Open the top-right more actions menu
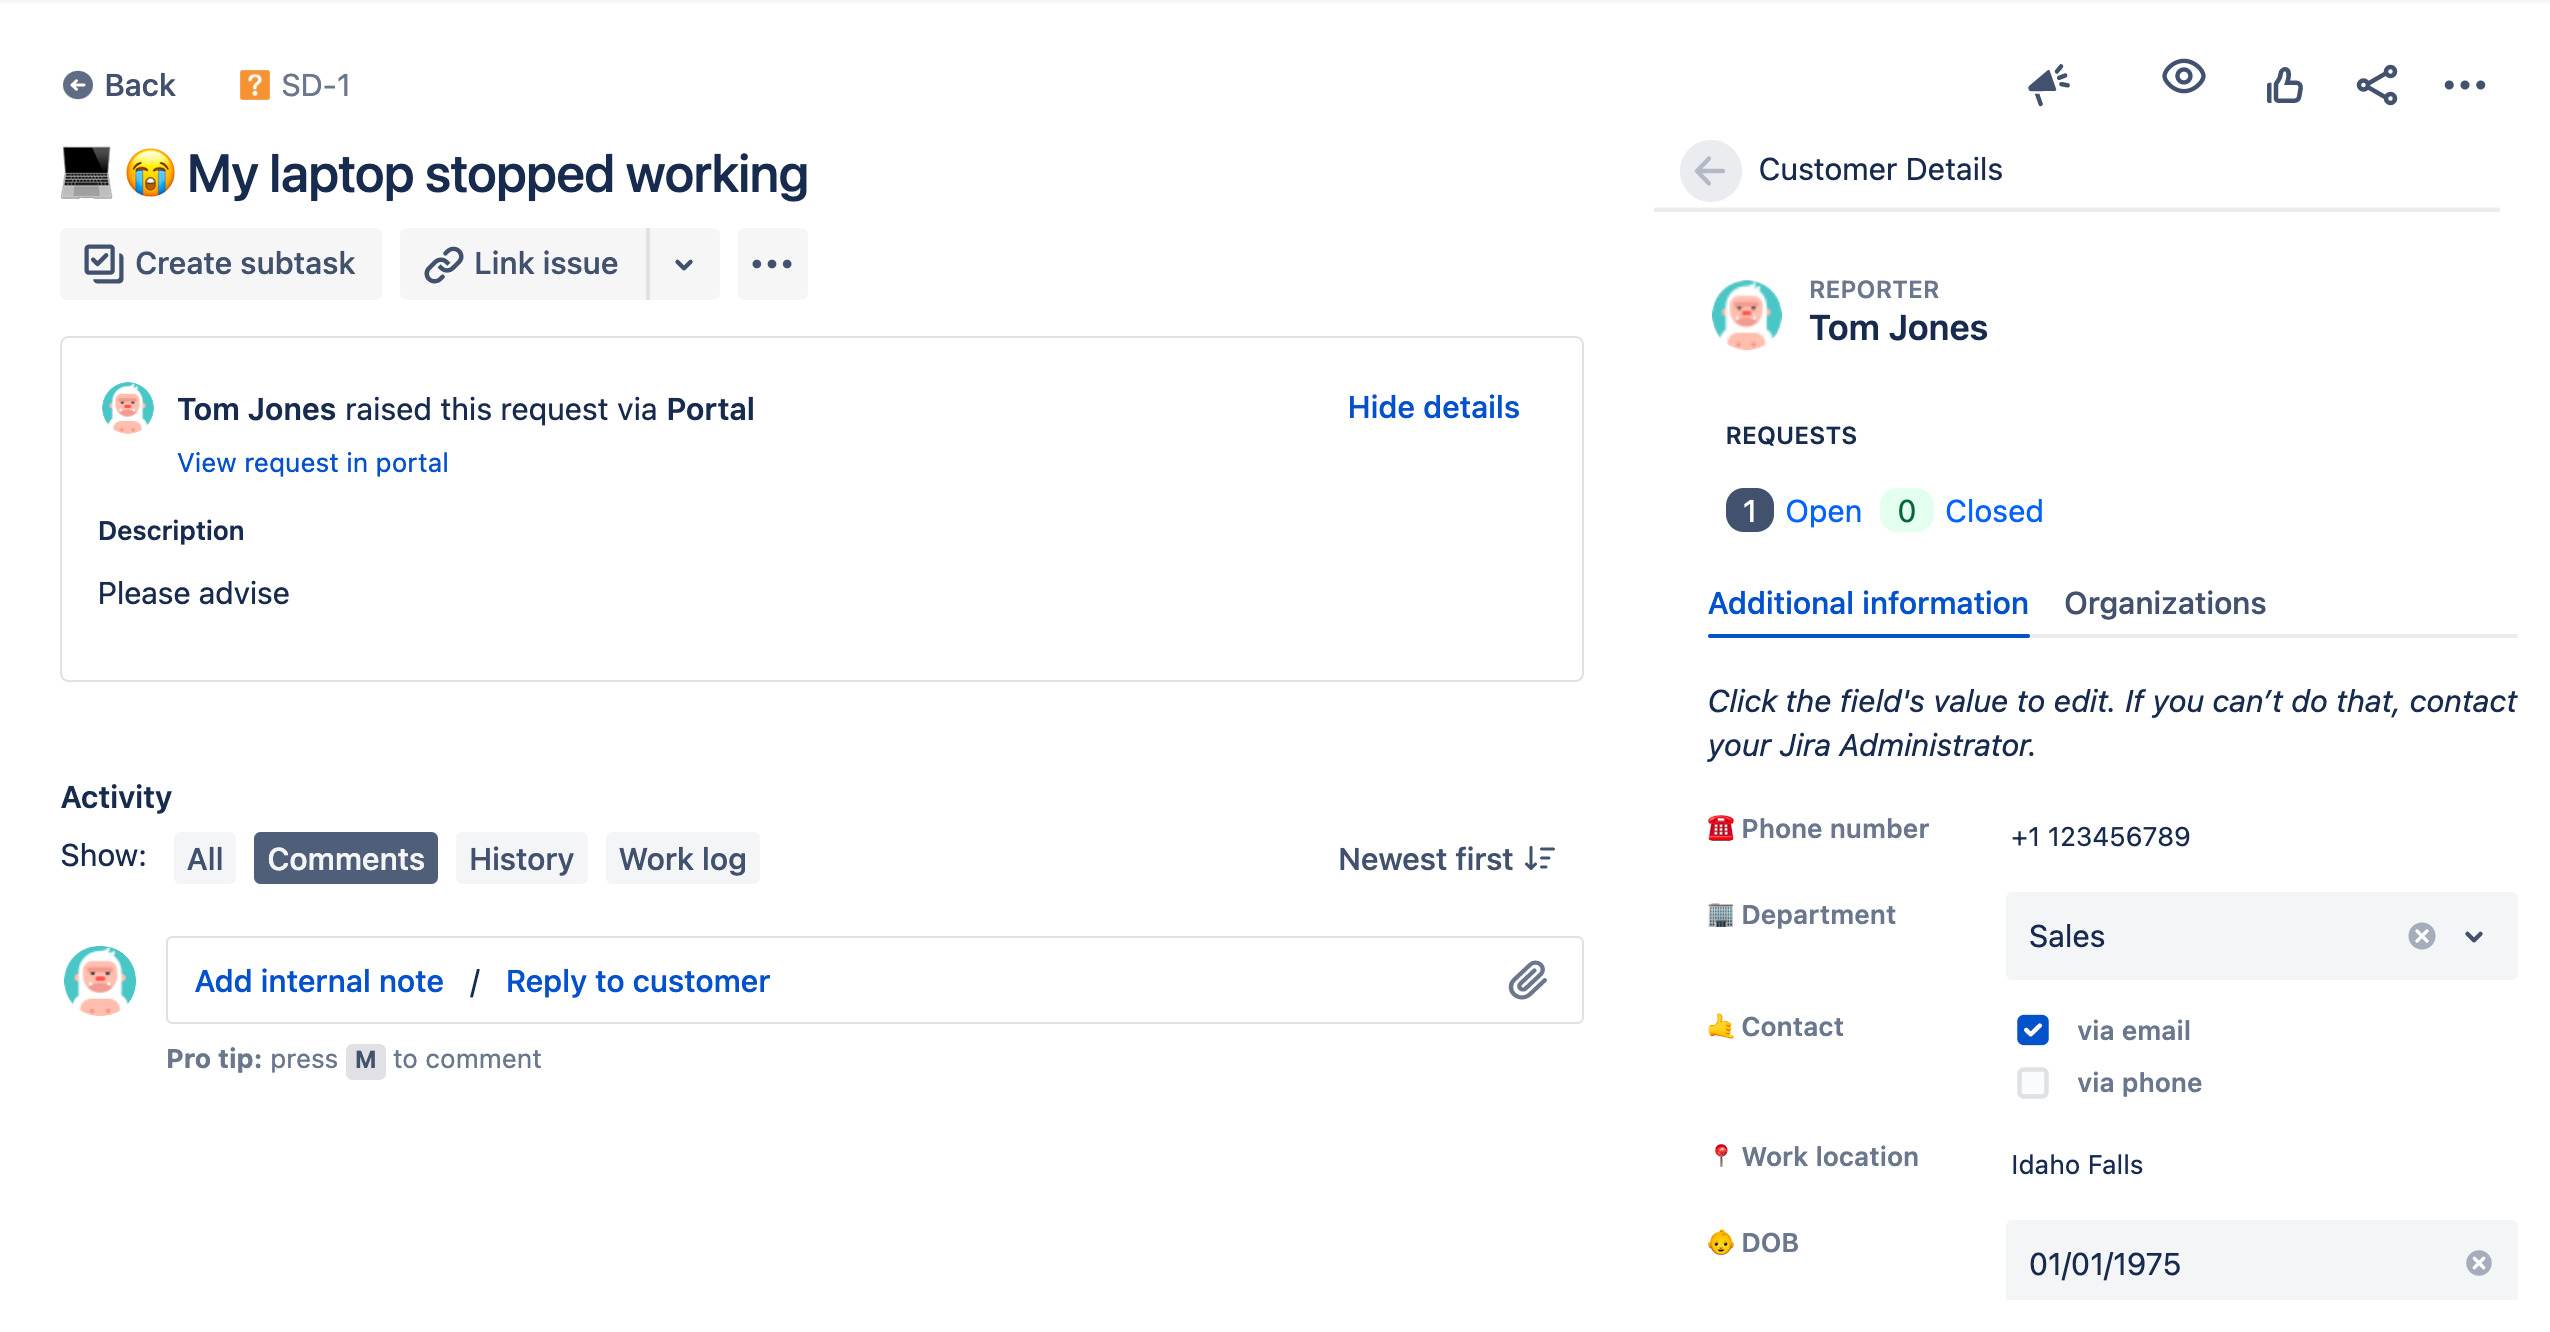 point(2464,85)
